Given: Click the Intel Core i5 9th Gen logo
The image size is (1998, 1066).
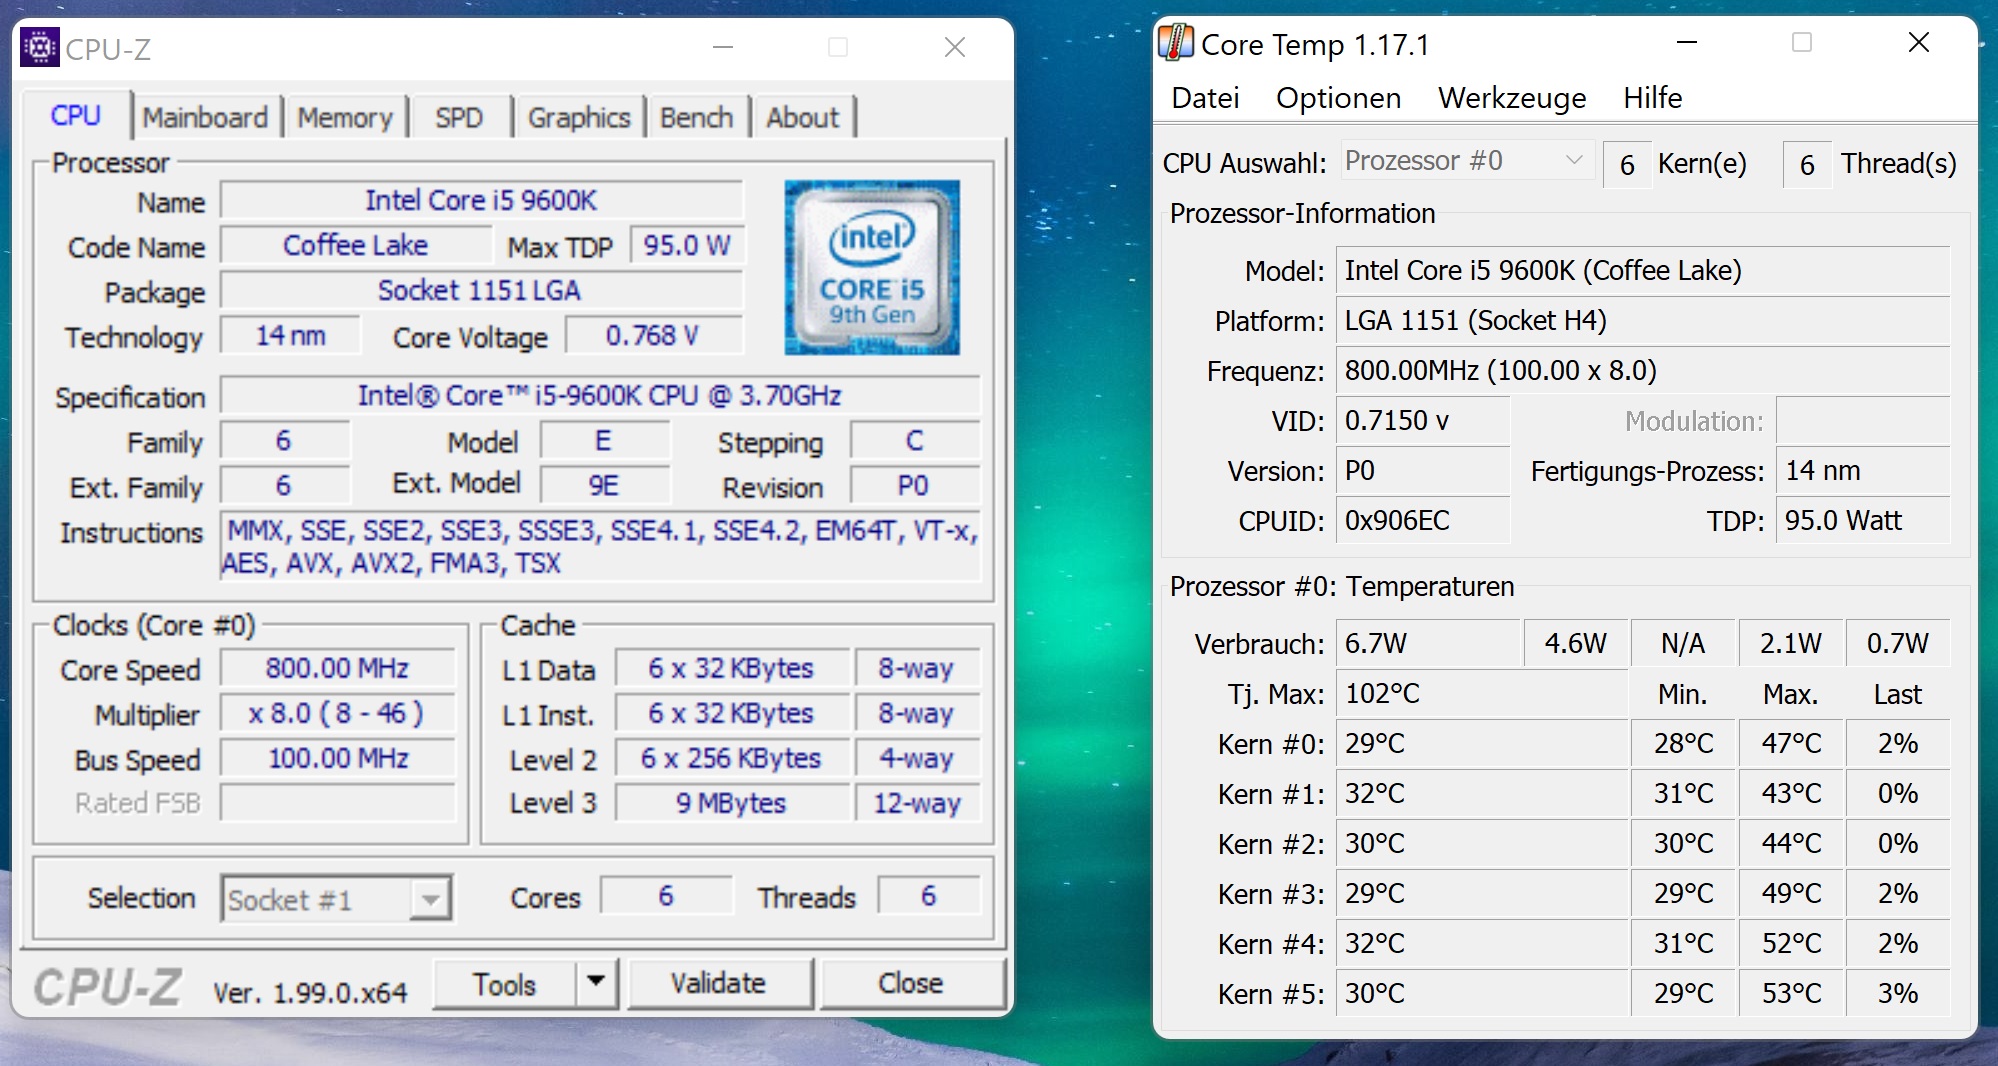Looking at the screenshot, I should point(872,268).
